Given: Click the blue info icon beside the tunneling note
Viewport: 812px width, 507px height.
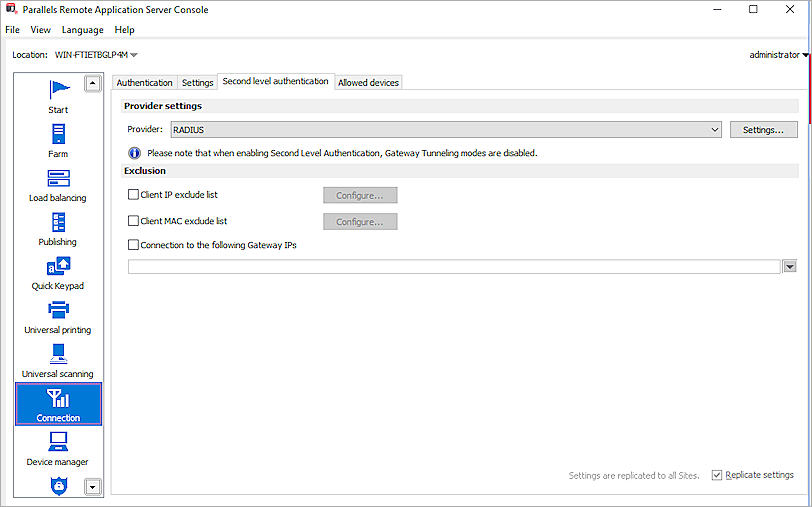Looking at the screenshot, I should [134, 153].
